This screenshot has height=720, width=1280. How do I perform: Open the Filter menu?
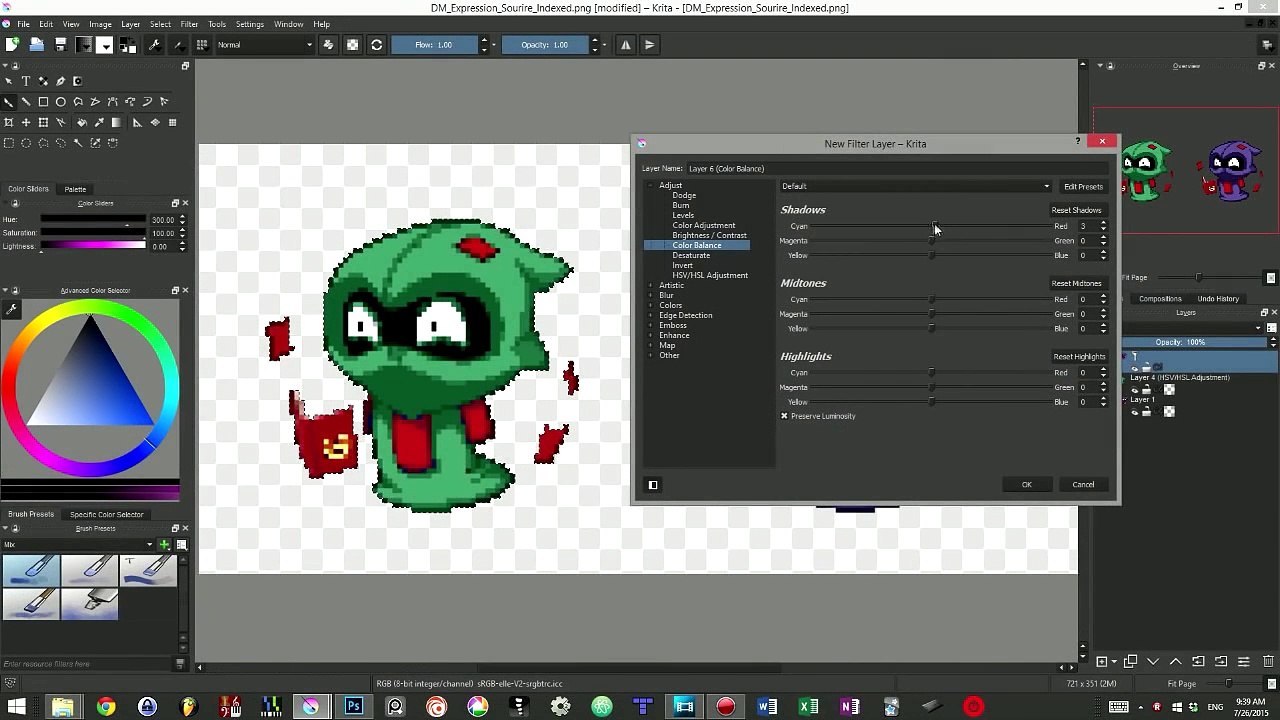[189, 24]
